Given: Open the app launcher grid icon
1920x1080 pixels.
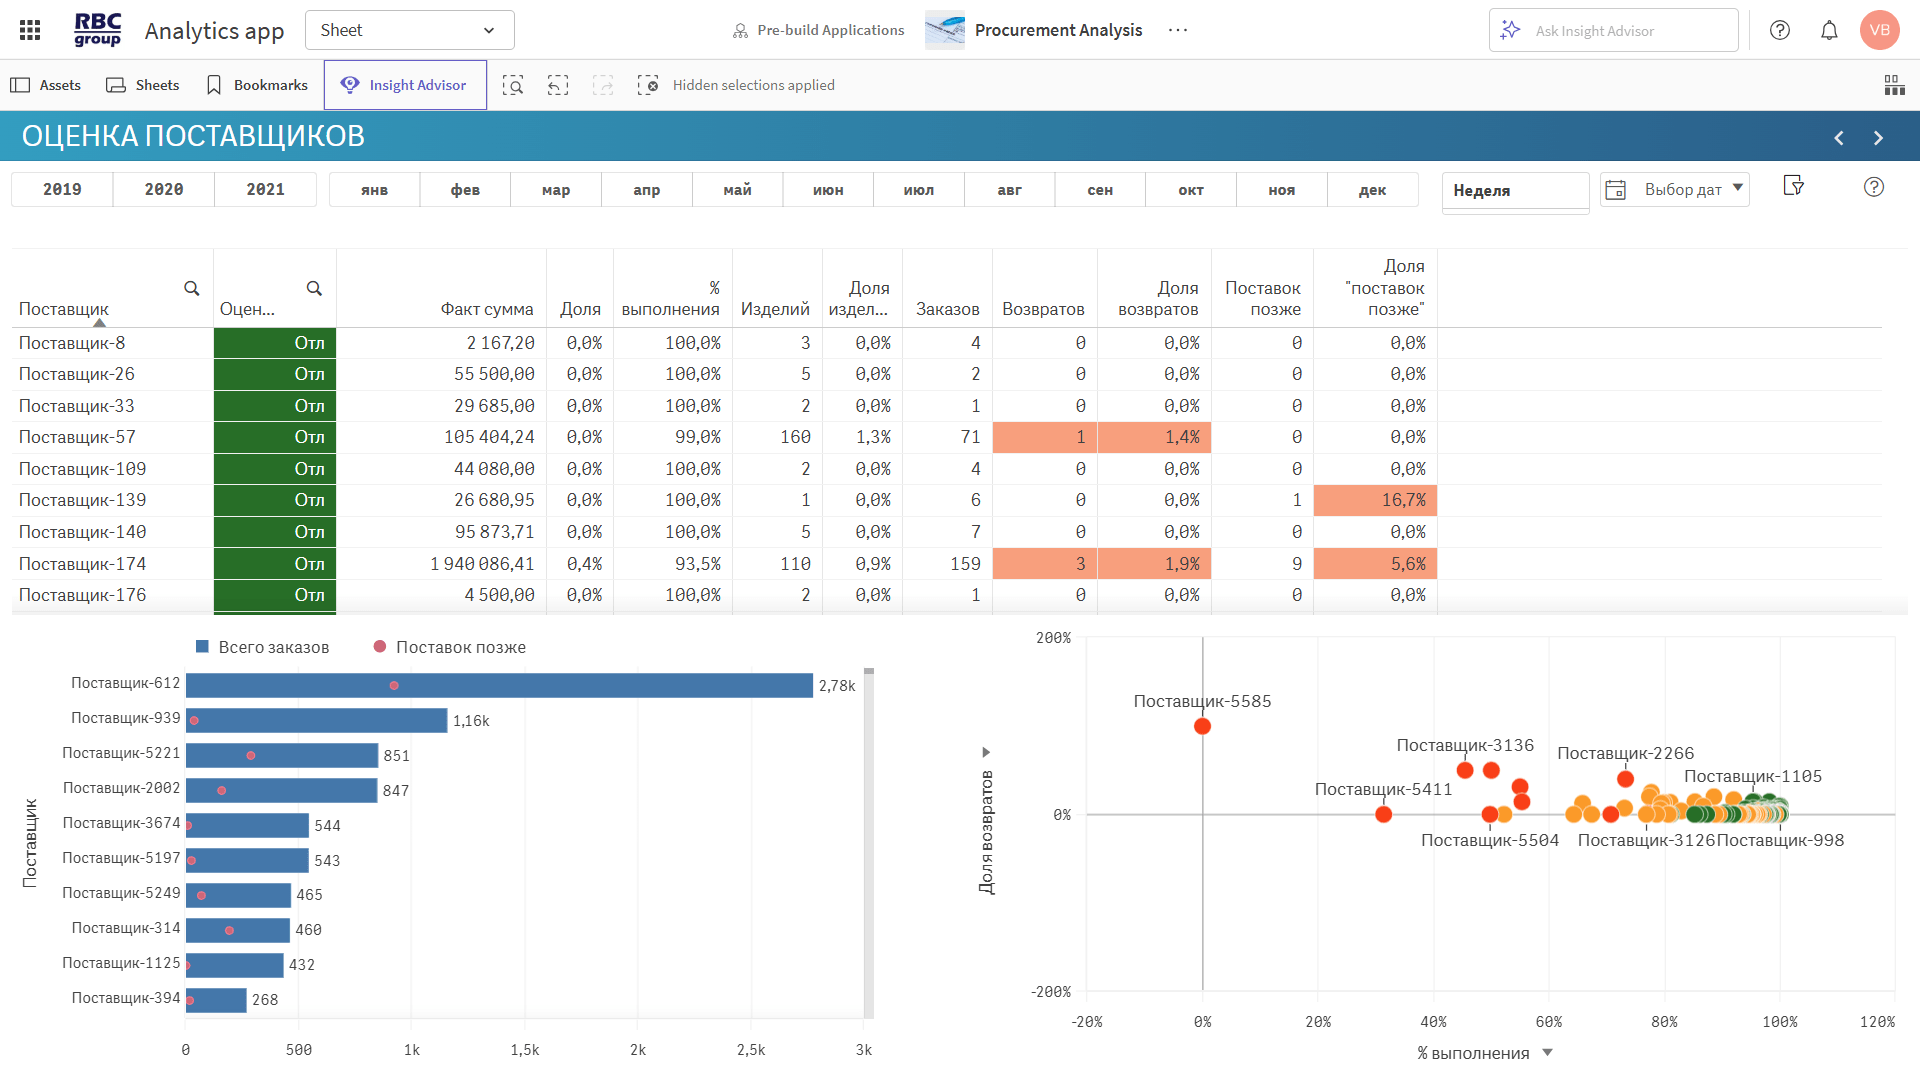Looking at the screenshot, I should click(x=30, y=30).
